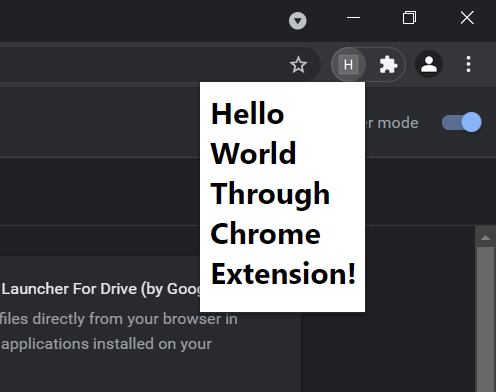496x392 pixels.
Task: Click the word World in the popup
Action: [x=253, y=154]
